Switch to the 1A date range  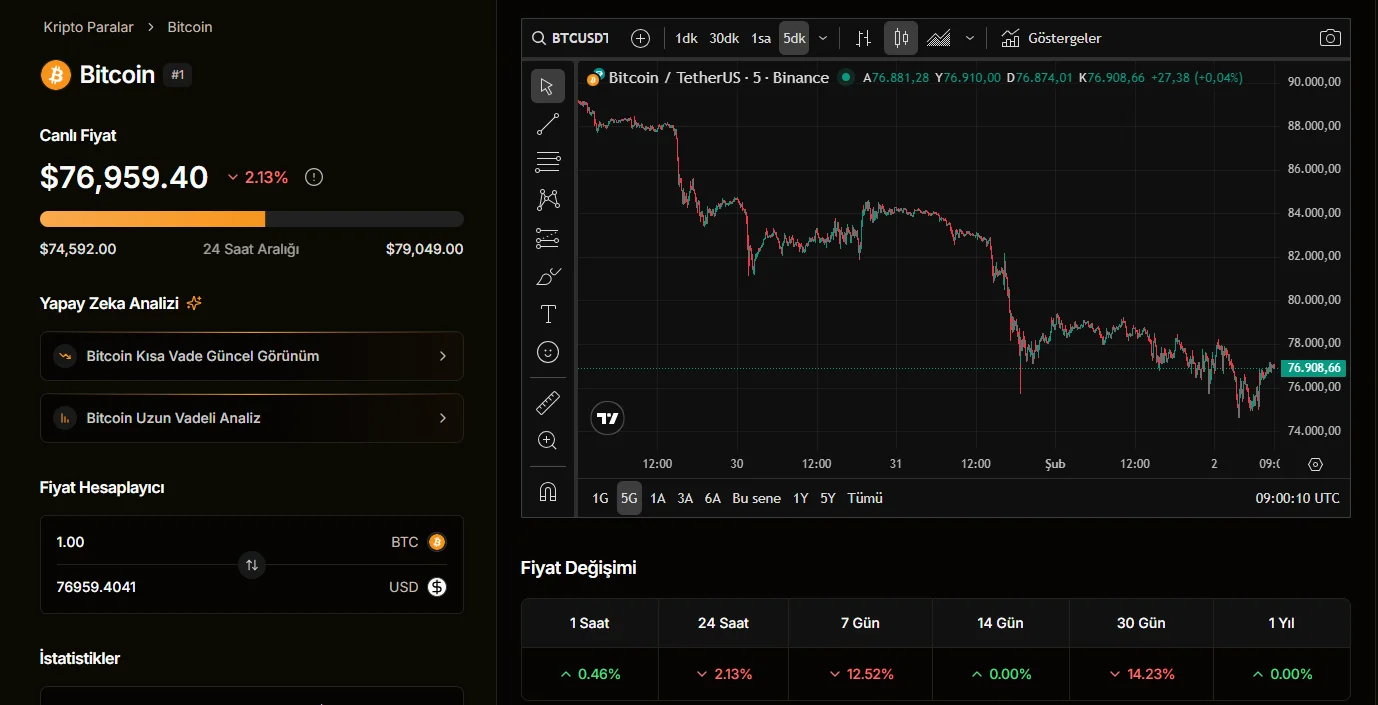tap(657, 498)
